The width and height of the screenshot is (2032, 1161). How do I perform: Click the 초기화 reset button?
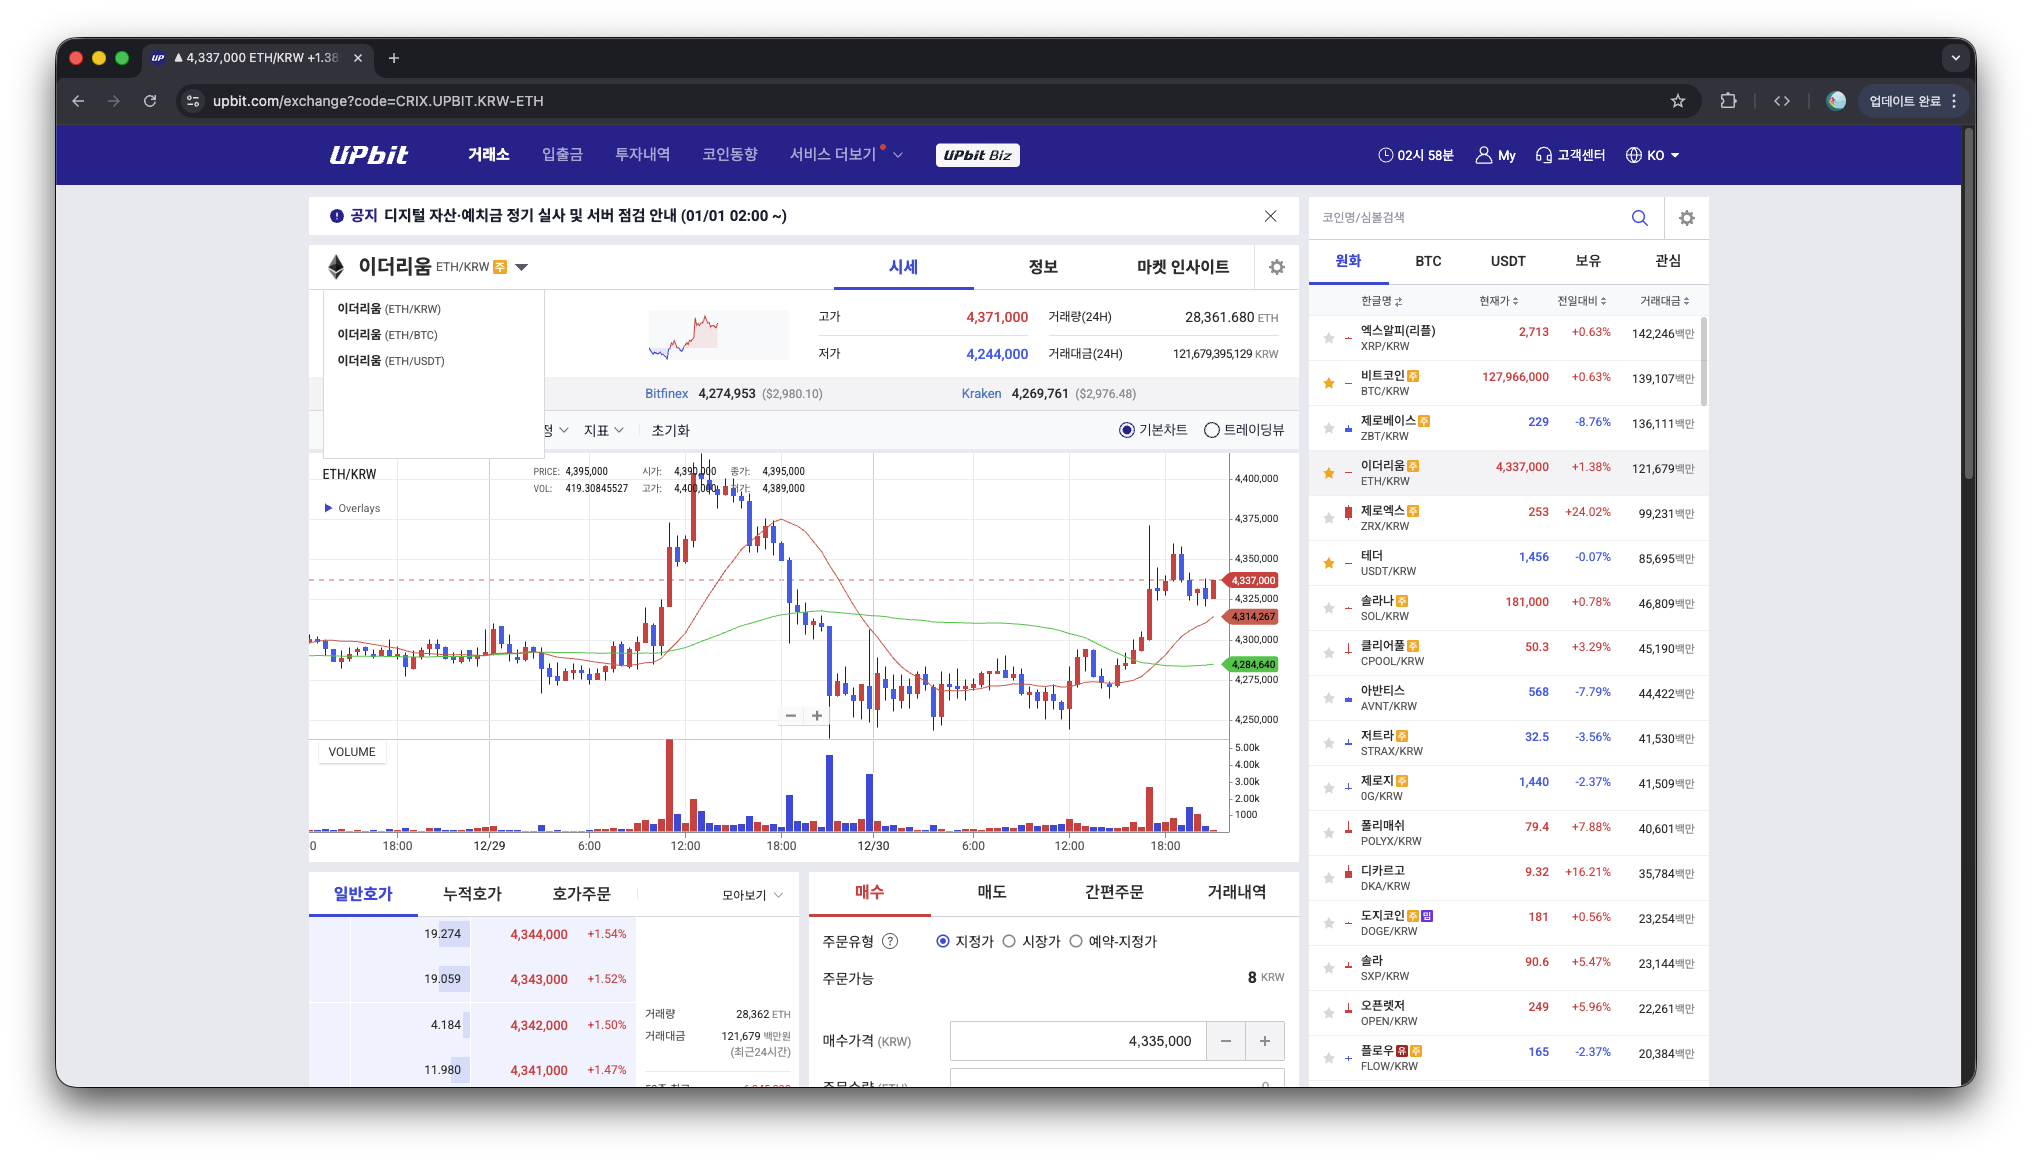[x=670, y=430]
